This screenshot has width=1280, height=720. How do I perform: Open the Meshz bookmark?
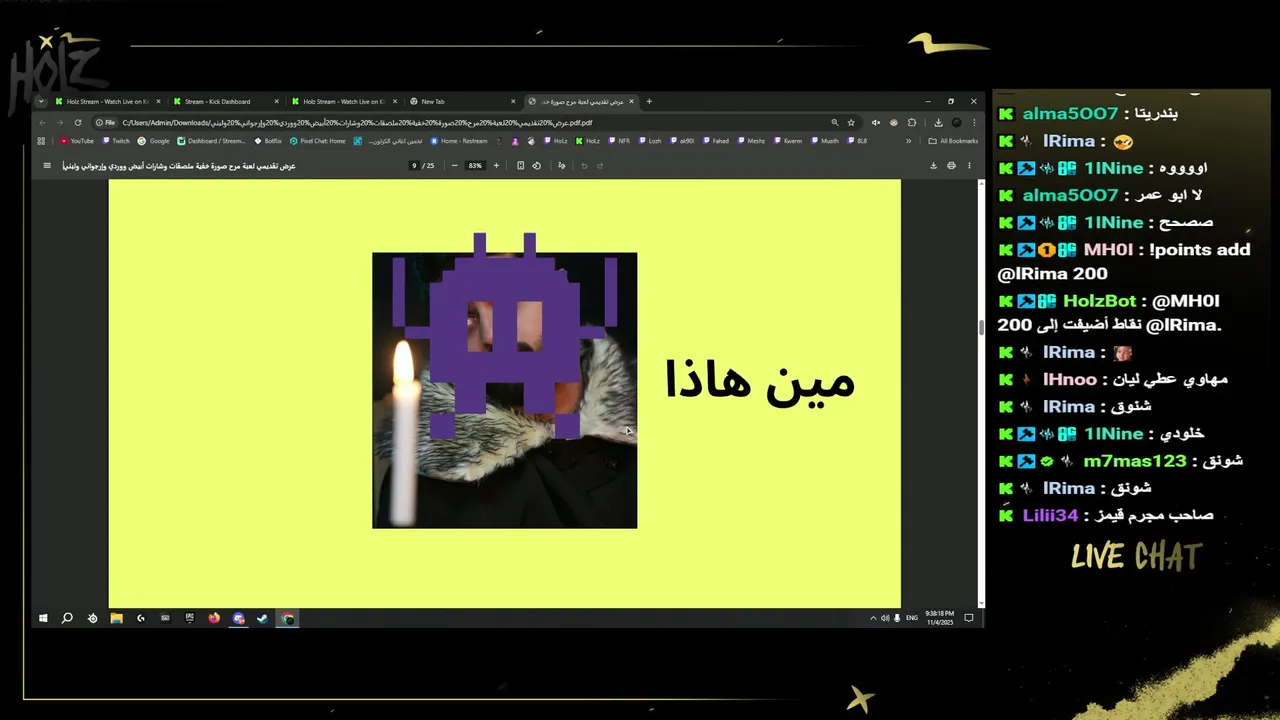(751, 141)
